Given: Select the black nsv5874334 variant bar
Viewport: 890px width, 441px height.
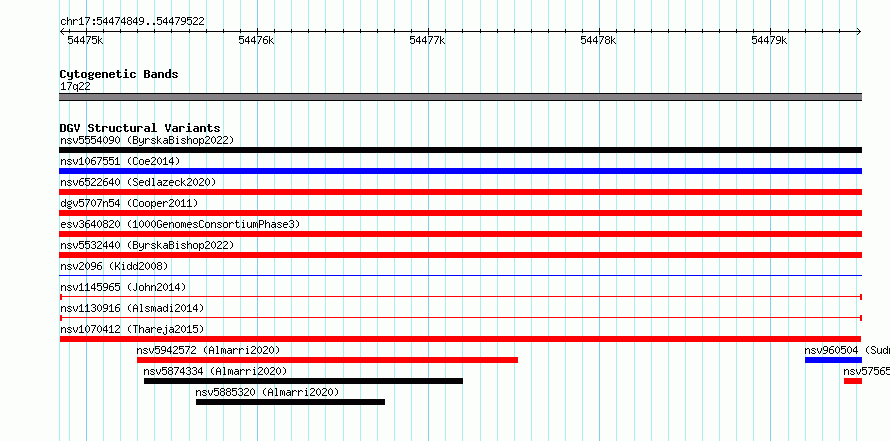Looking at the screenshot, I should click(x=303, y=381).
